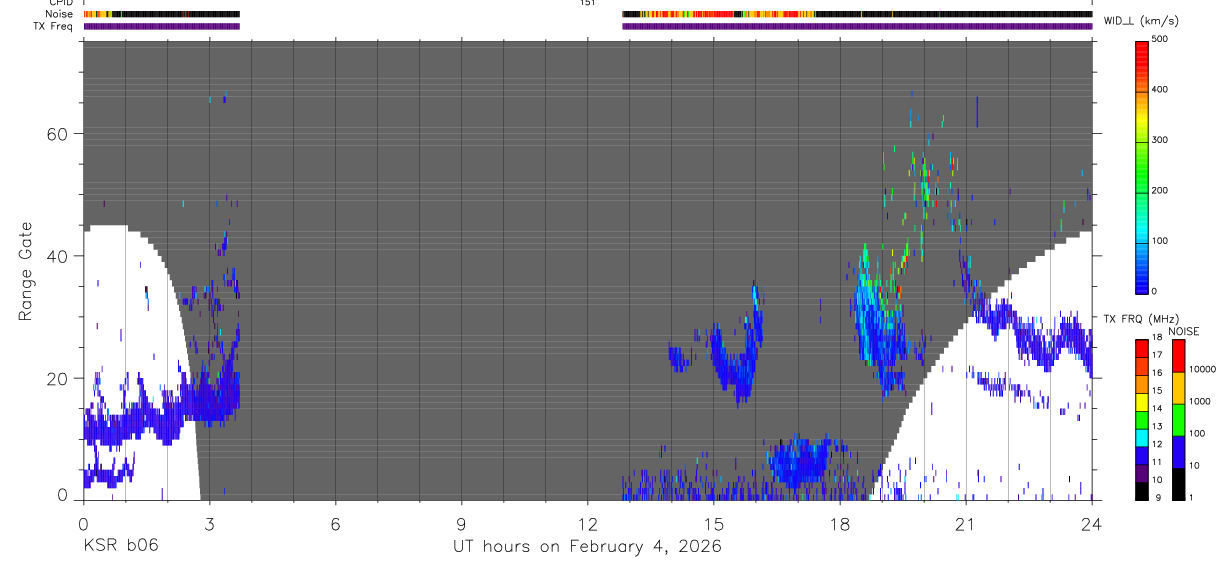Click the afternoon Noise strip after 13 UT
This screenshot has height=567, width=1228.
coord(857,14)
